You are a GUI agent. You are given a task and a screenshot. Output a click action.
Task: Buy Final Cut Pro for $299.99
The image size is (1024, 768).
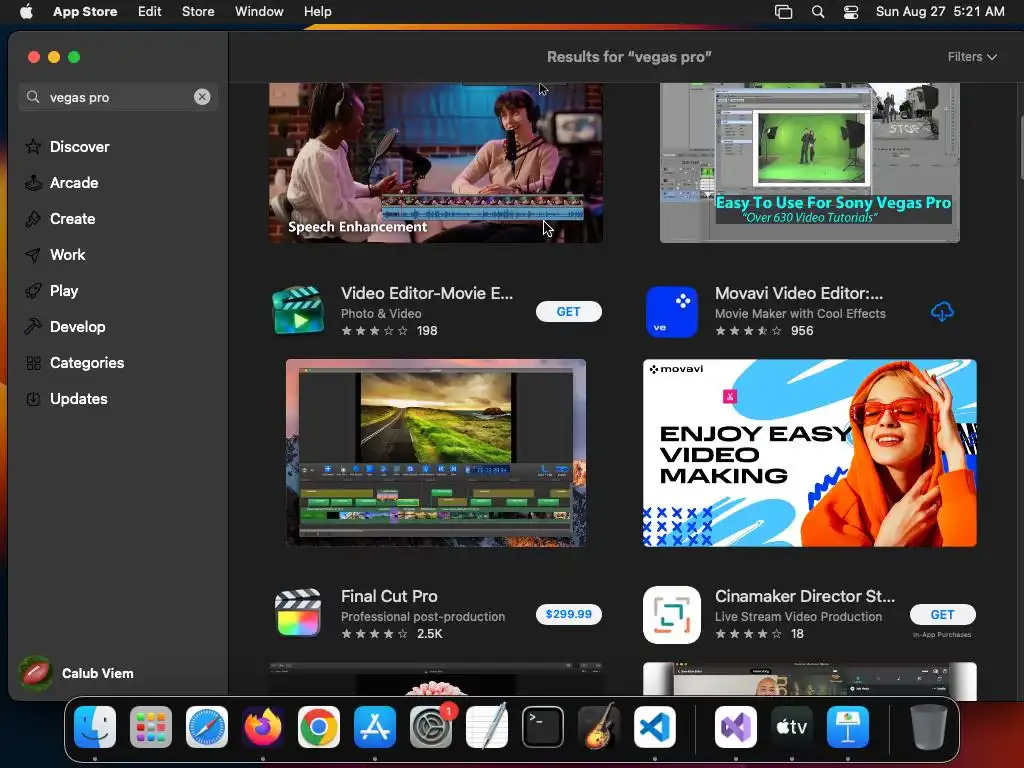coord(568,614)
